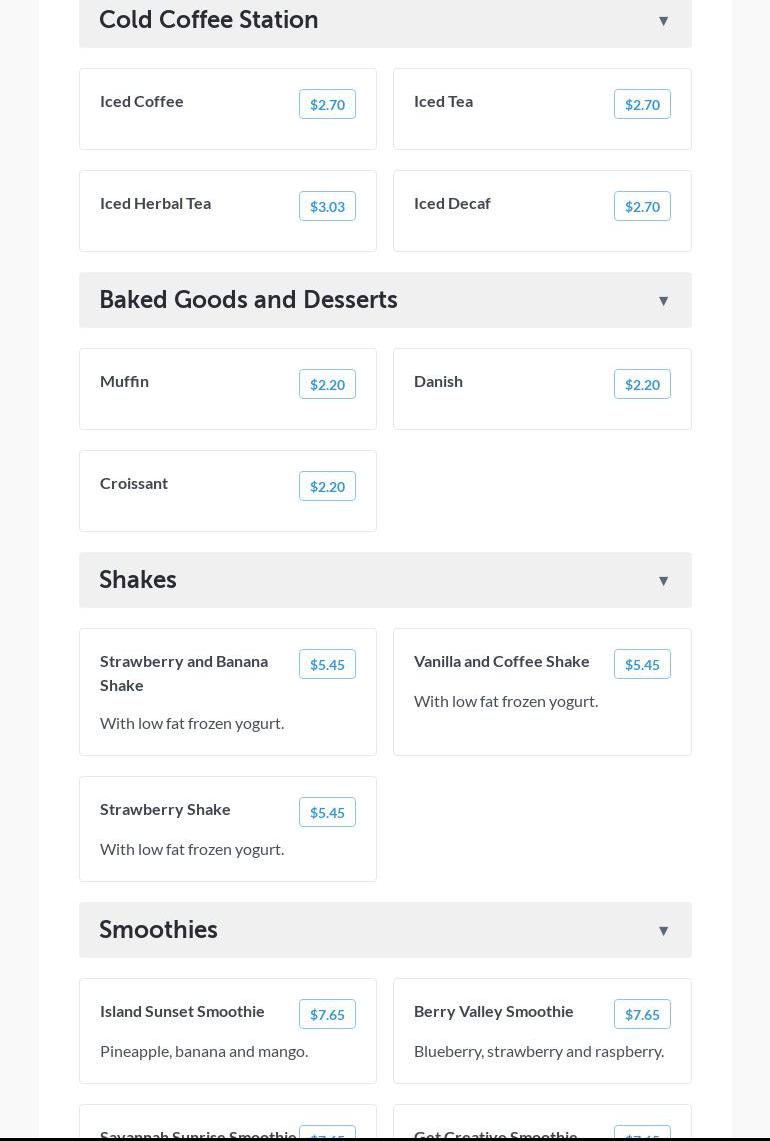Collapse the Baked Goods and Desserts arrow
The image size is (770, 1141).
coord(663,301)
